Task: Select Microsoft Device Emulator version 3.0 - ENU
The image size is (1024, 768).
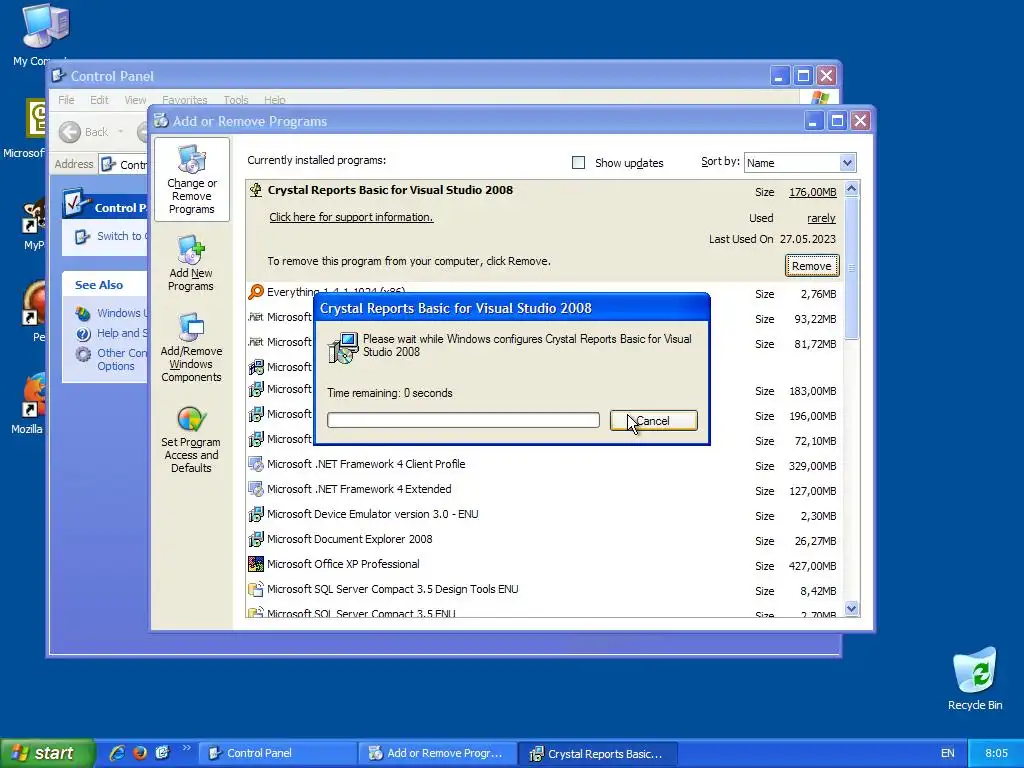Action: 544,515
